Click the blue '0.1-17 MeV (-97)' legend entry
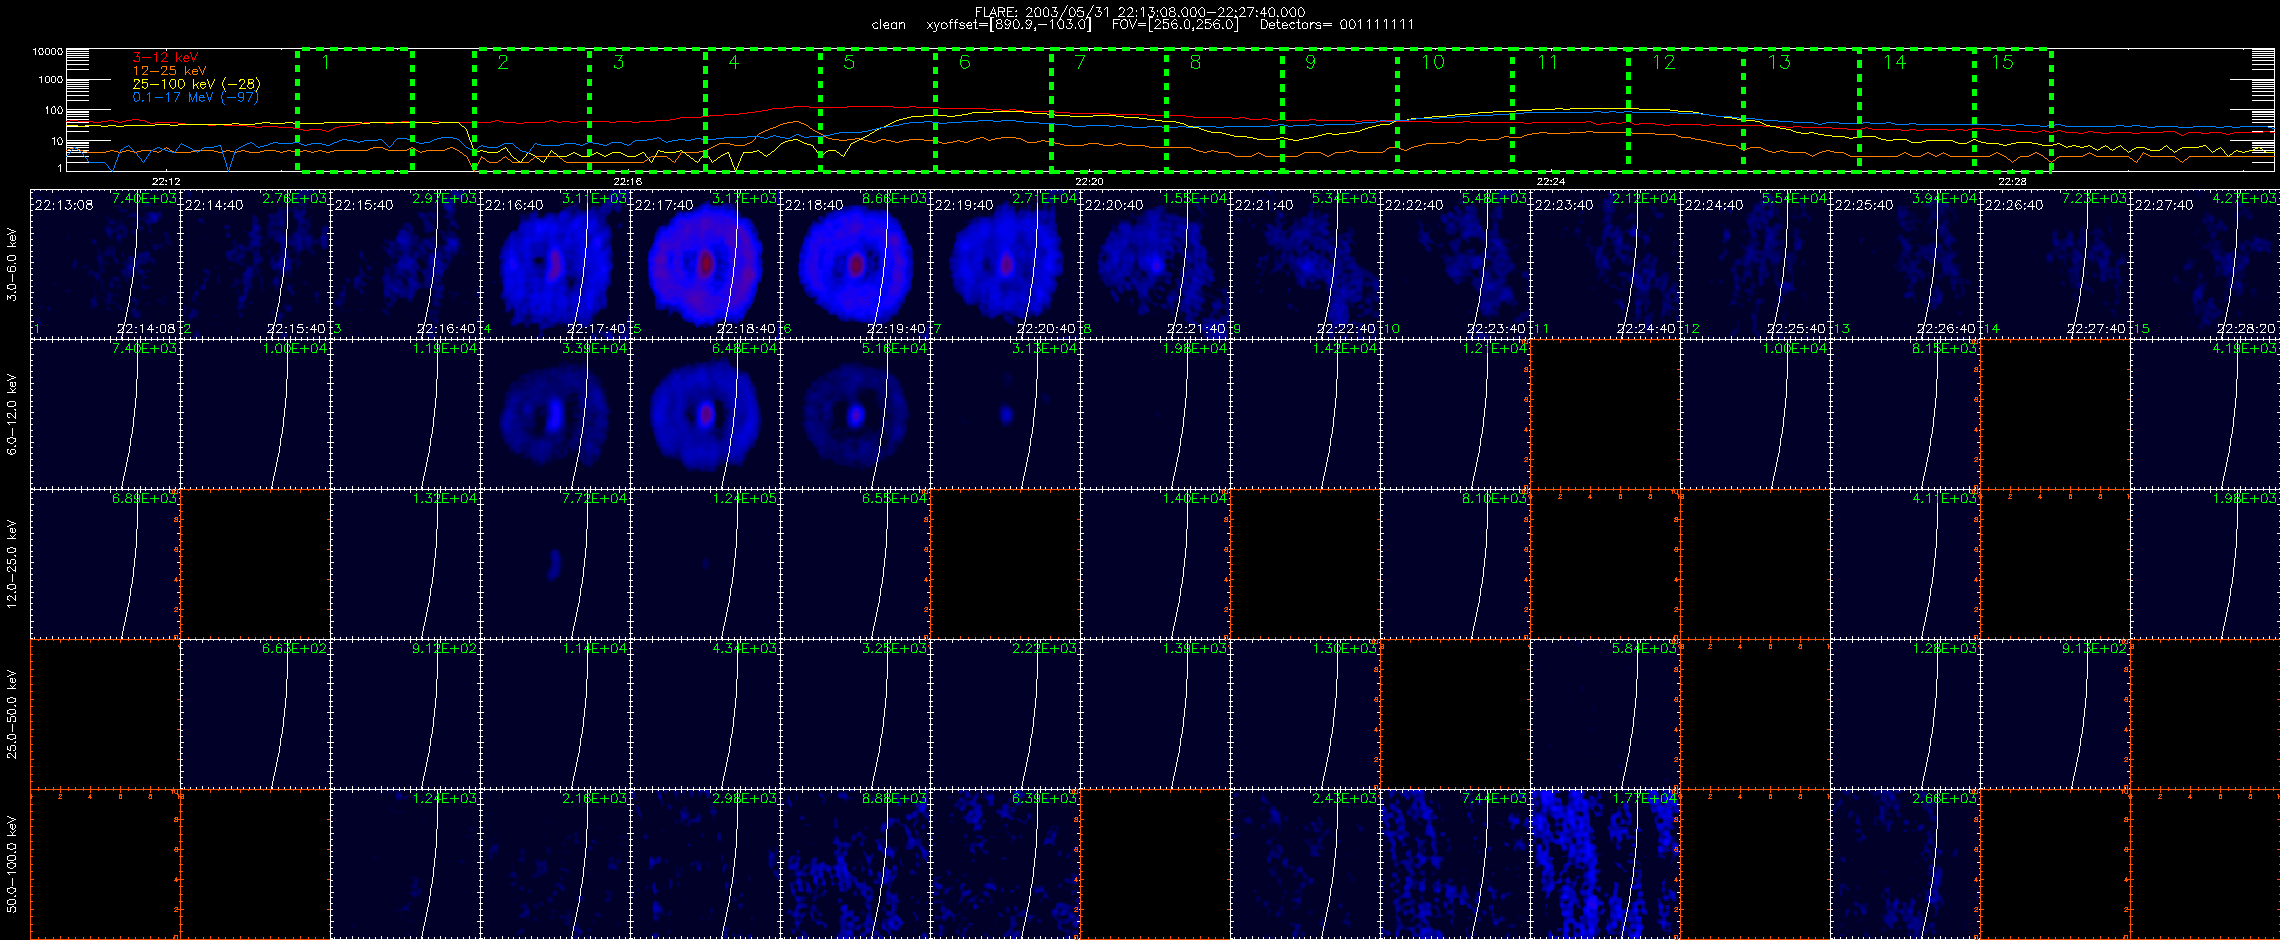Viewport: 2280px width, 940px height. (195, 97)
